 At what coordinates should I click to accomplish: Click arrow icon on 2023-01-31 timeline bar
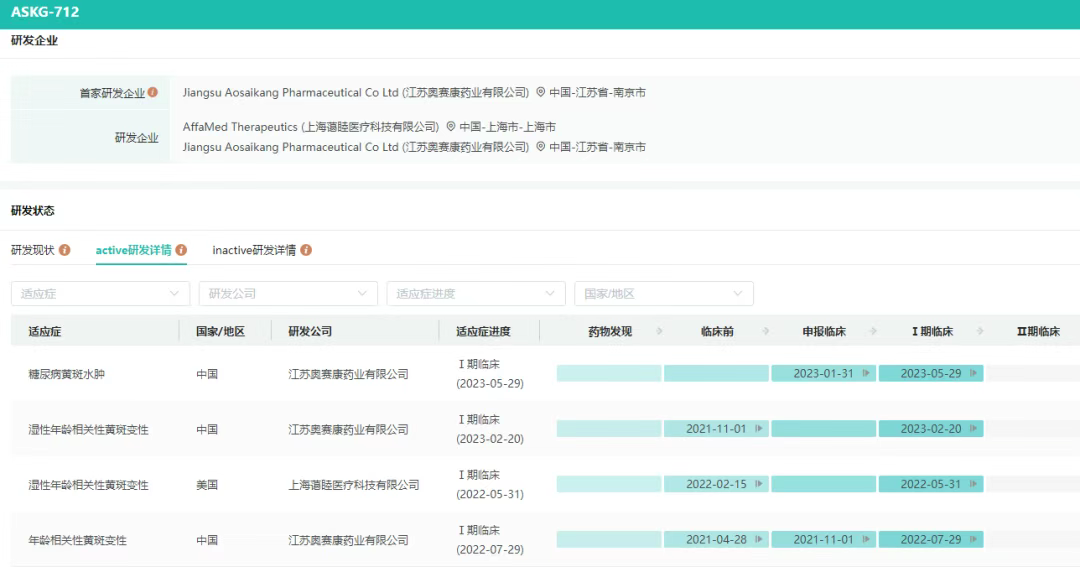pos(866,373)
